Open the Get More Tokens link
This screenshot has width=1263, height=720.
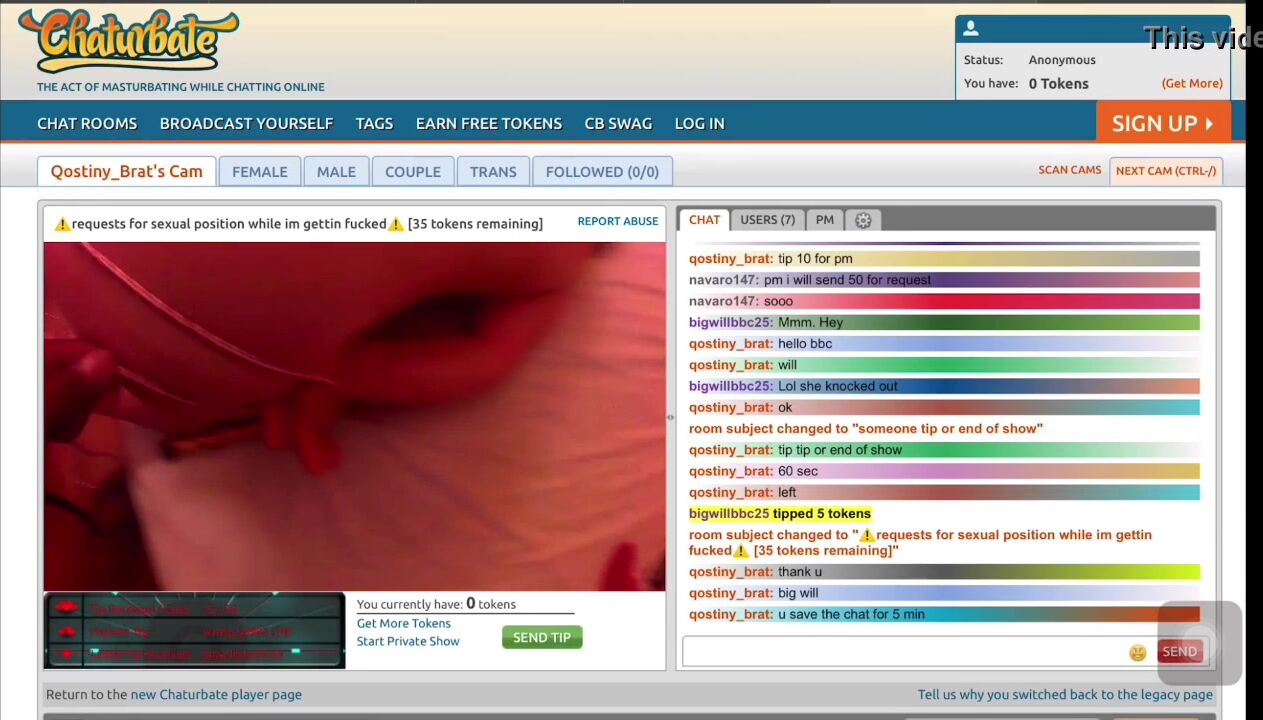[403, 623]
